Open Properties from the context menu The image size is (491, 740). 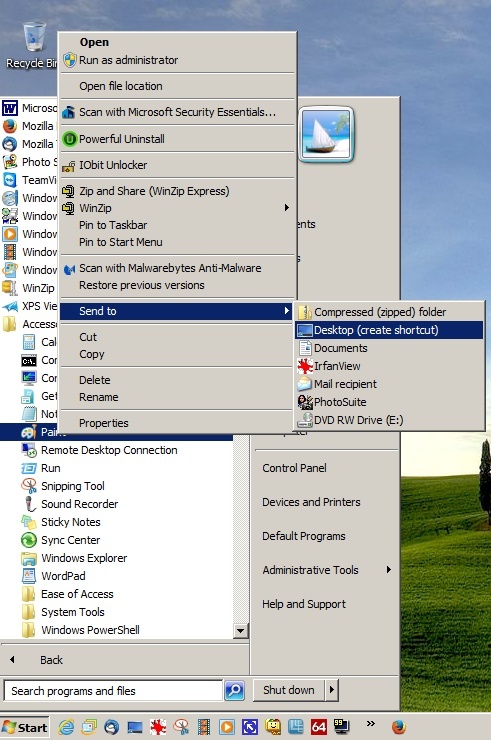pos(177,423)
